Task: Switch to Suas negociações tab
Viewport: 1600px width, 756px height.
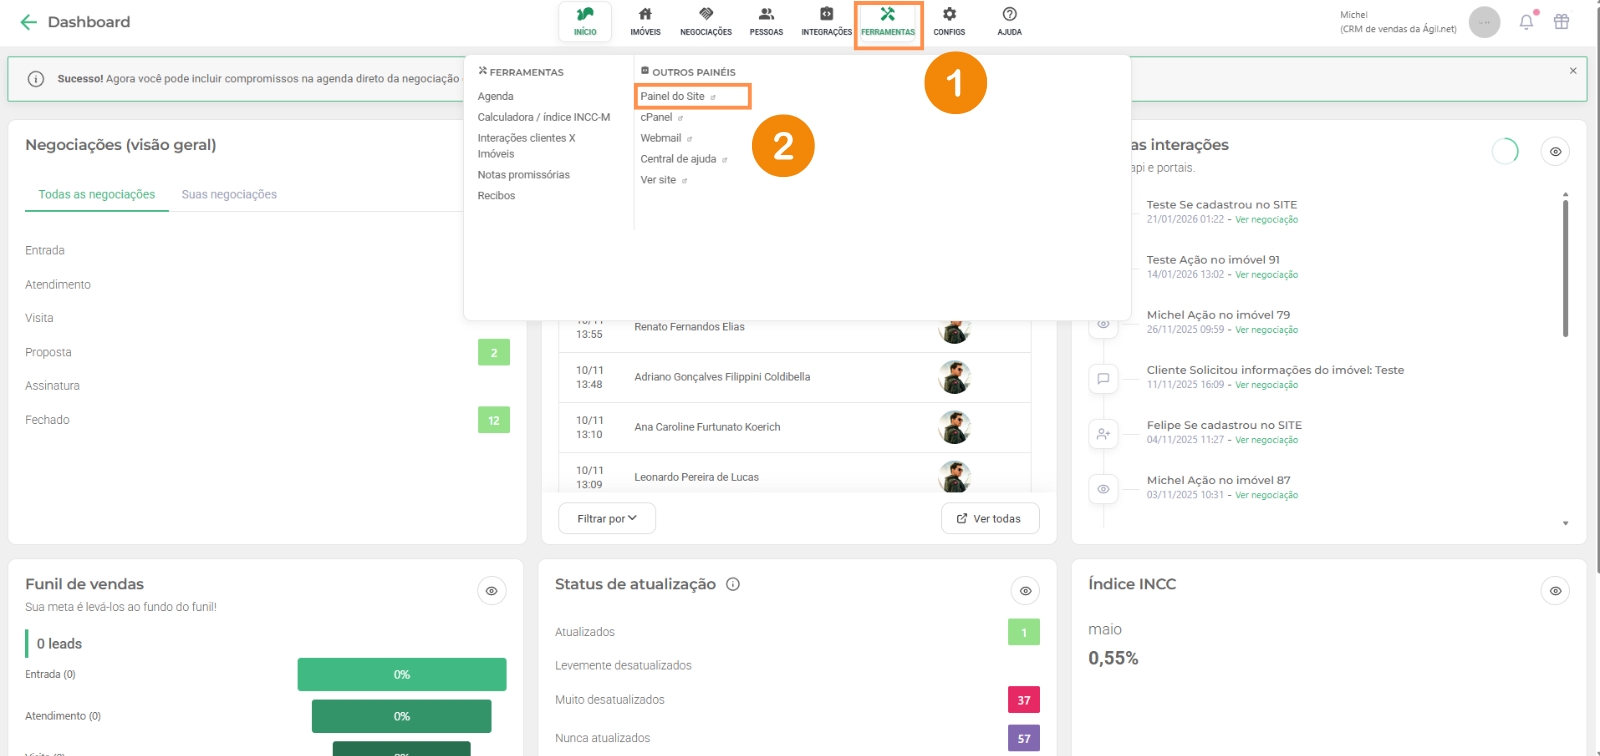Action: 229,195
